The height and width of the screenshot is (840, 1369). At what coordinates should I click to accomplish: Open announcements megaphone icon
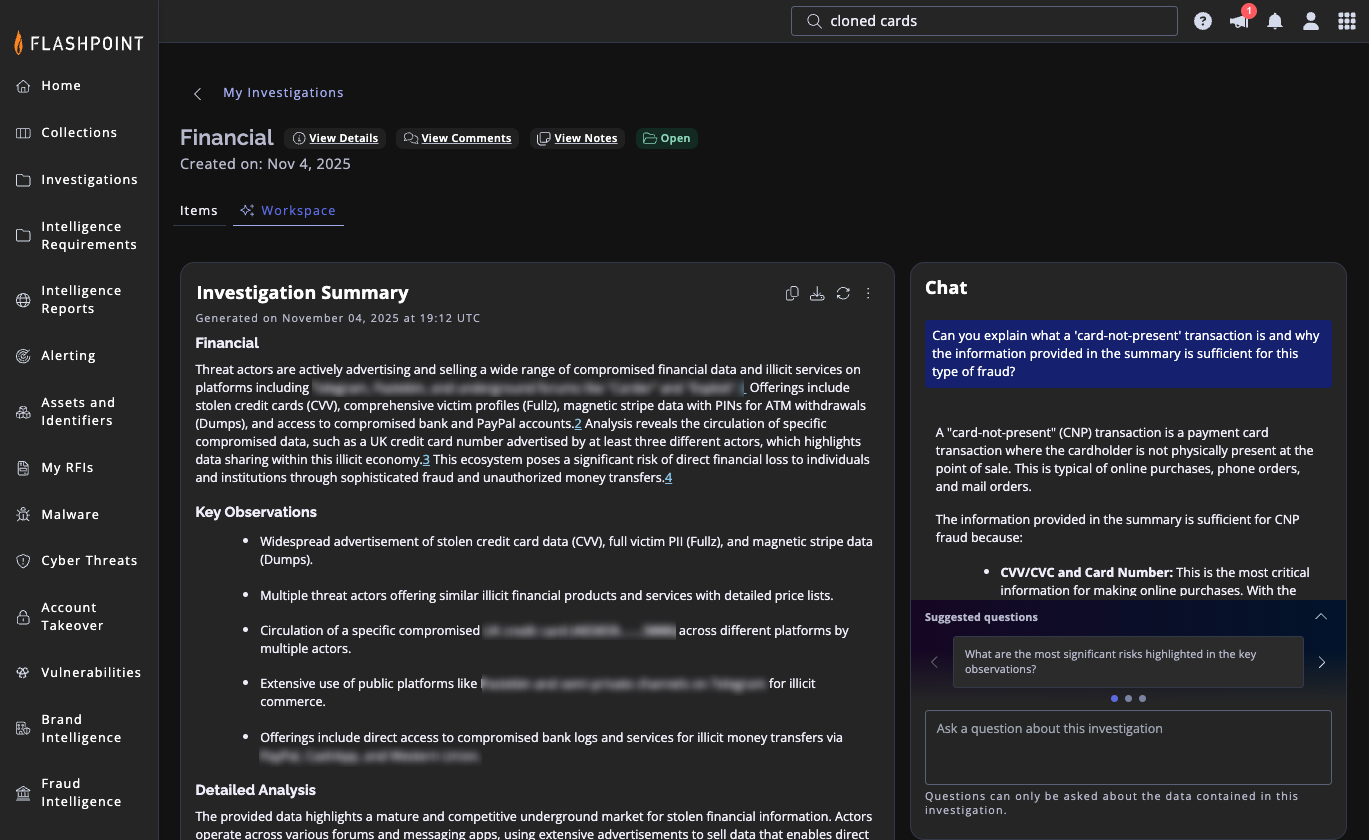click(1239, 21)
